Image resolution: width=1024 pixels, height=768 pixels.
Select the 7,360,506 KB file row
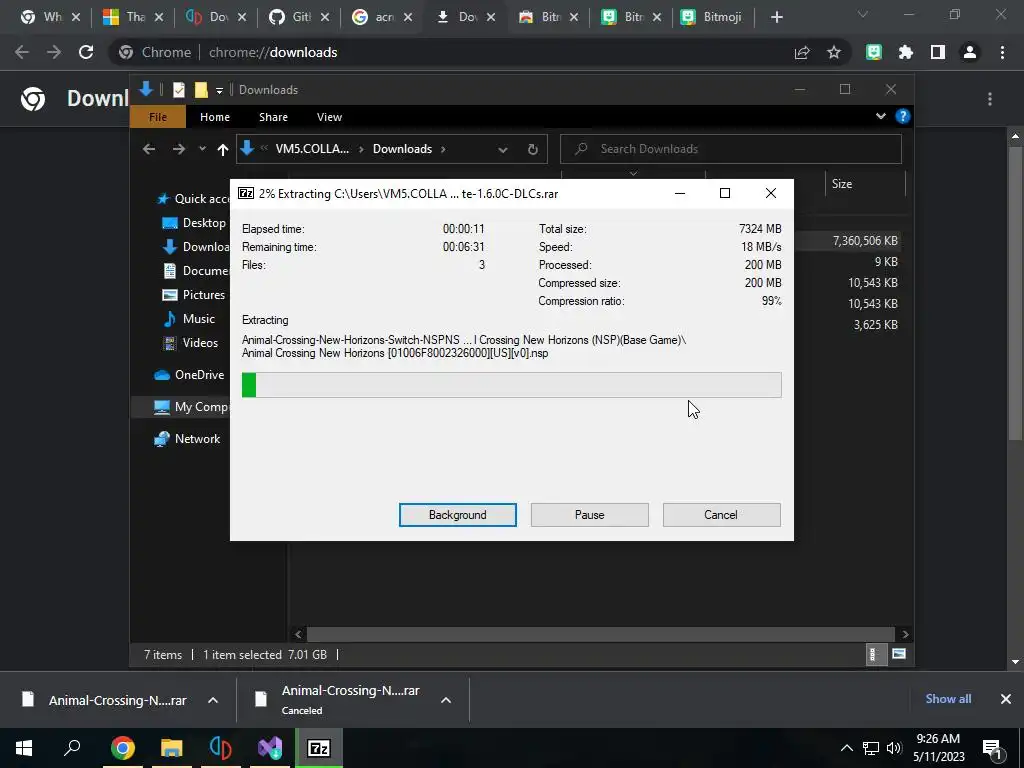[849, 241]
